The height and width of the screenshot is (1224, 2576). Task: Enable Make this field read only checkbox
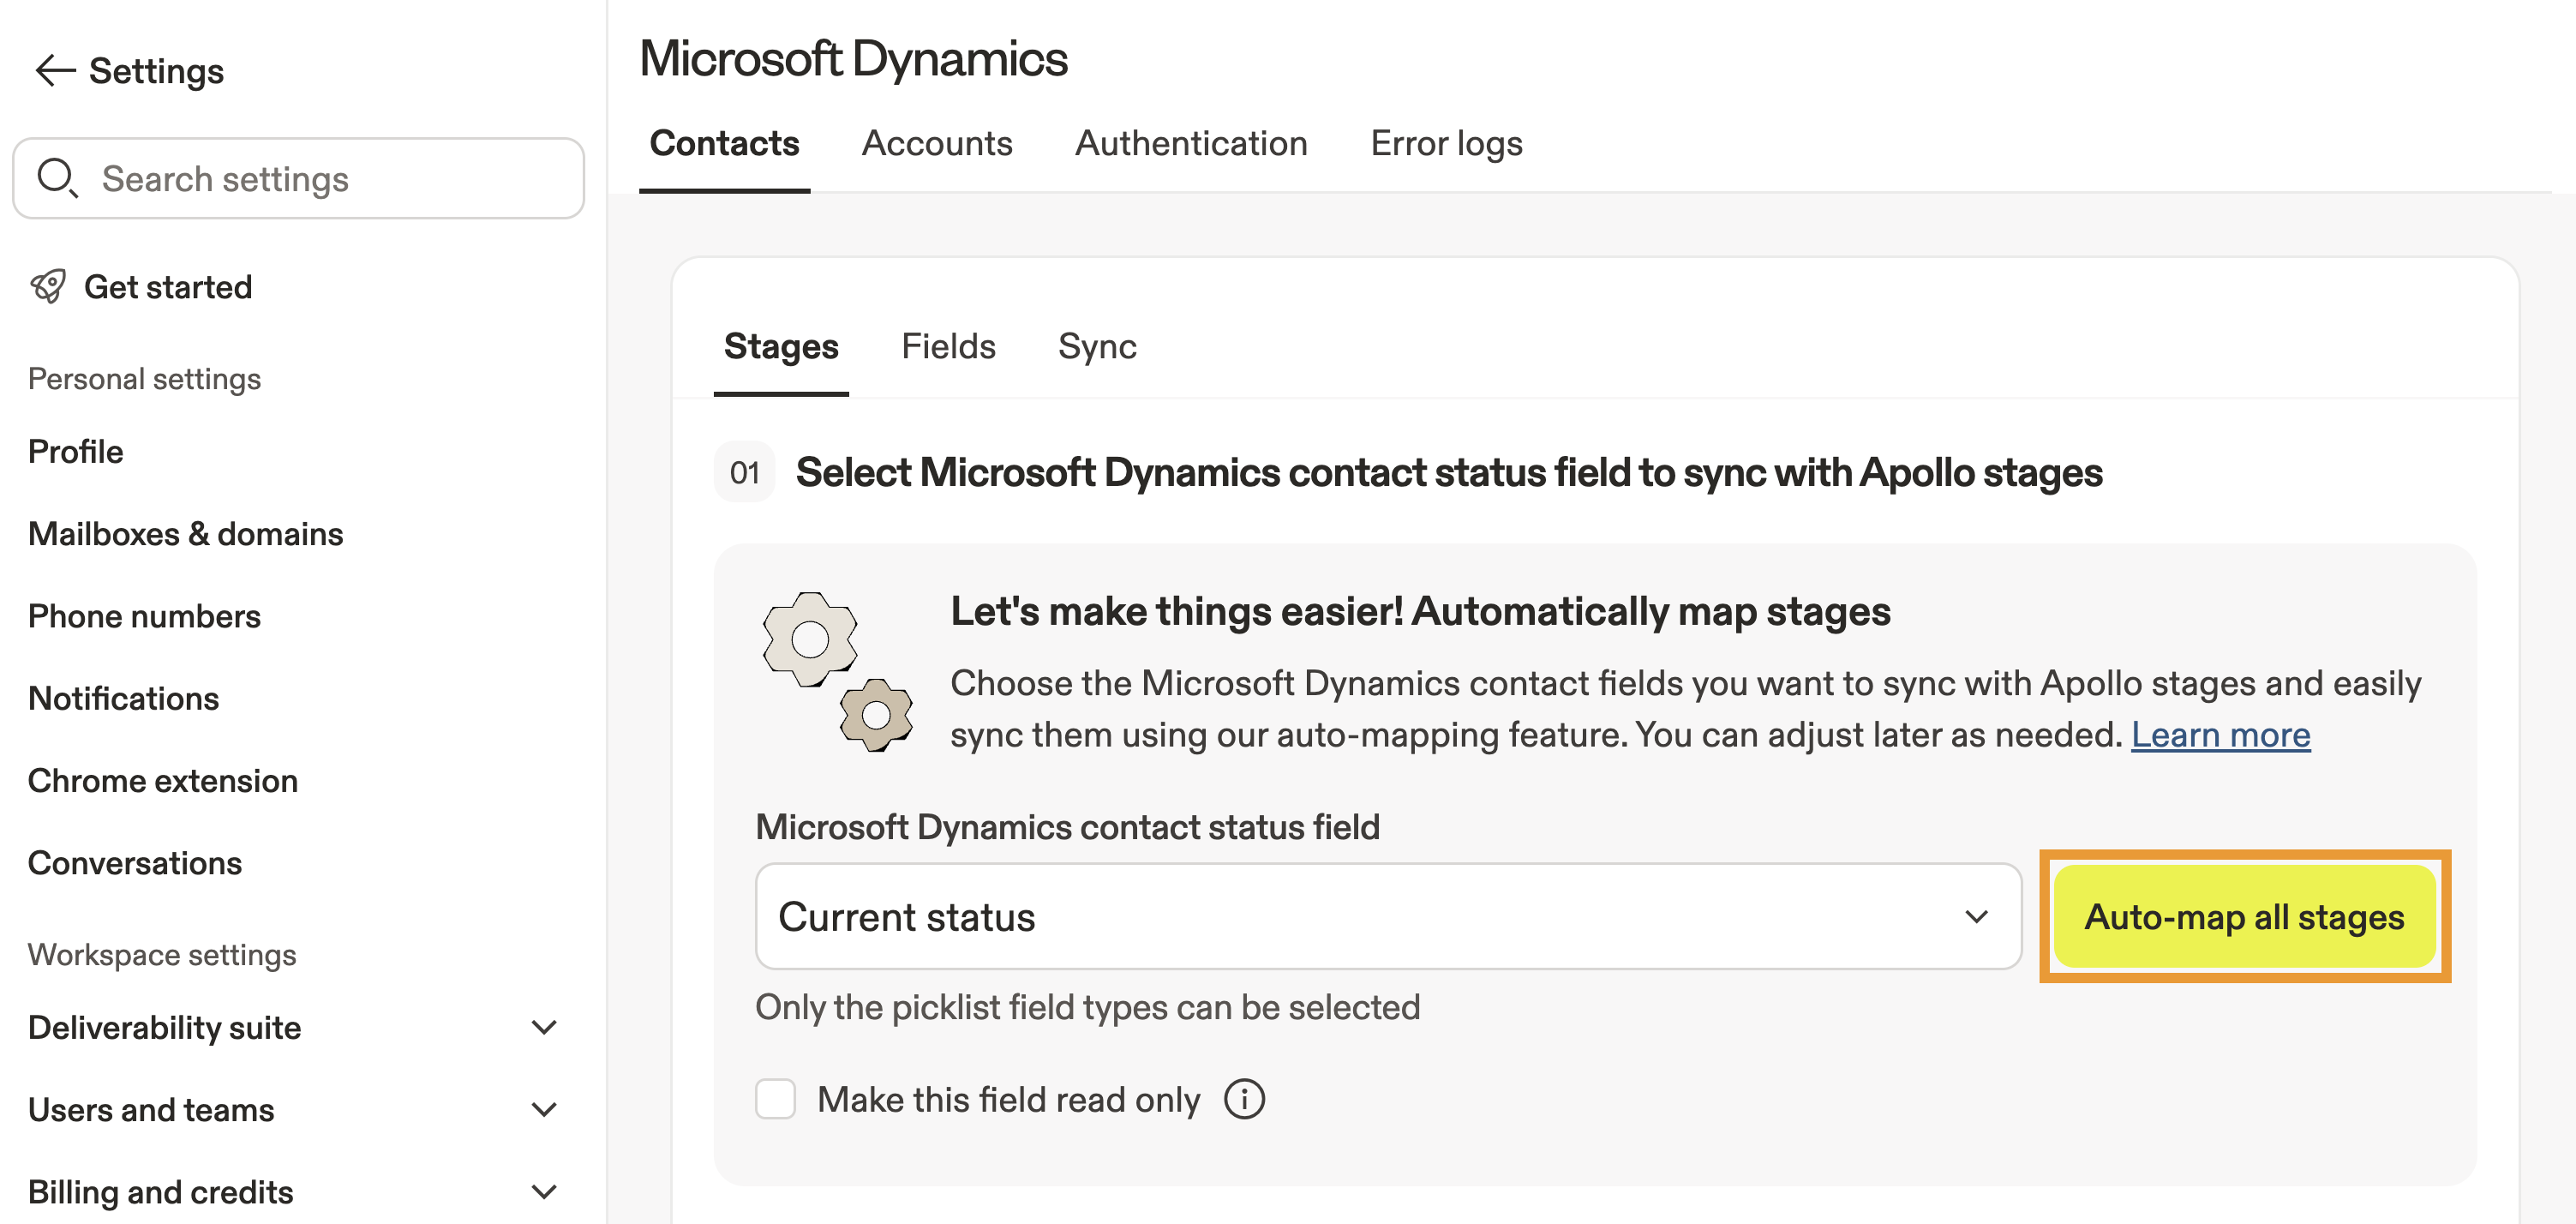[775, 1099]
